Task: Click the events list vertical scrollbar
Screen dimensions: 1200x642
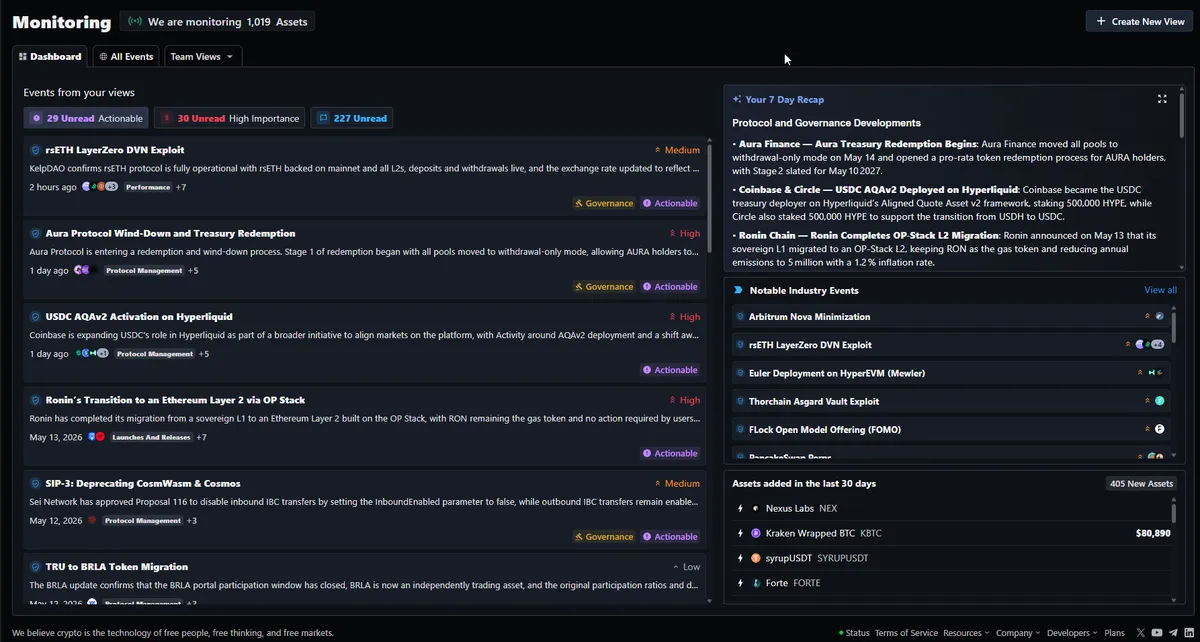Action: pos(712,200)
